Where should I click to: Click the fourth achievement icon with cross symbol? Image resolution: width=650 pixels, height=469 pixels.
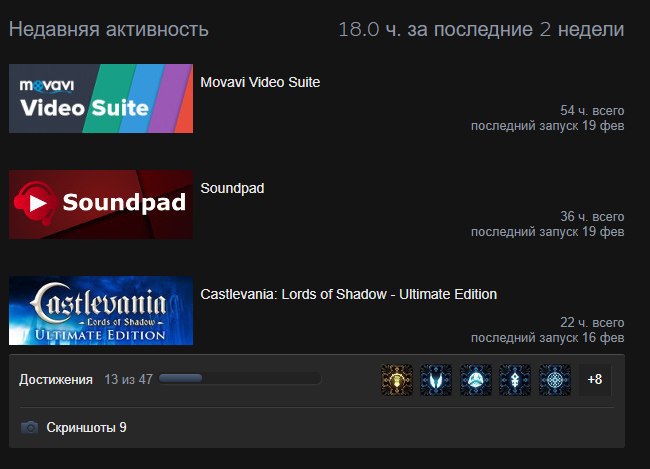pos(515,379)
